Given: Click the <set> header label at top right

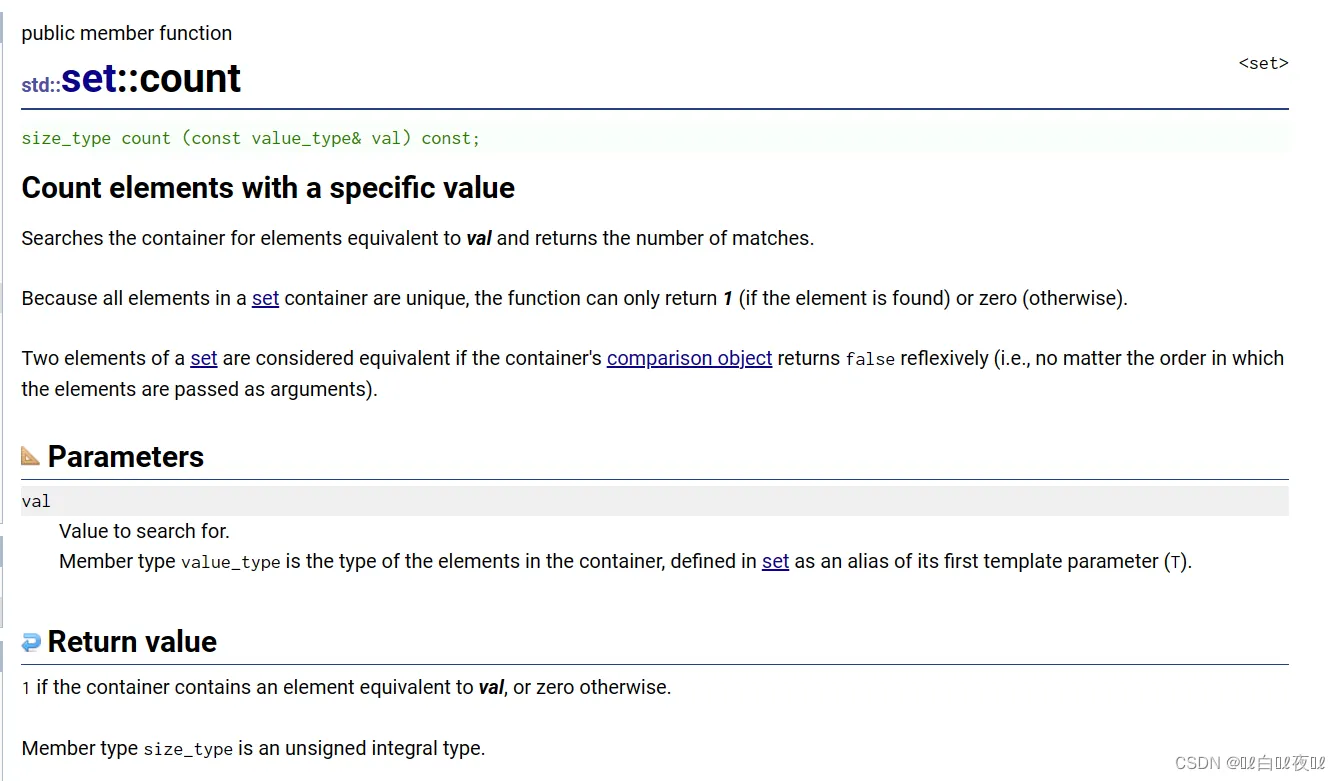Looking at the screenshot, I should coord(1263,63).
